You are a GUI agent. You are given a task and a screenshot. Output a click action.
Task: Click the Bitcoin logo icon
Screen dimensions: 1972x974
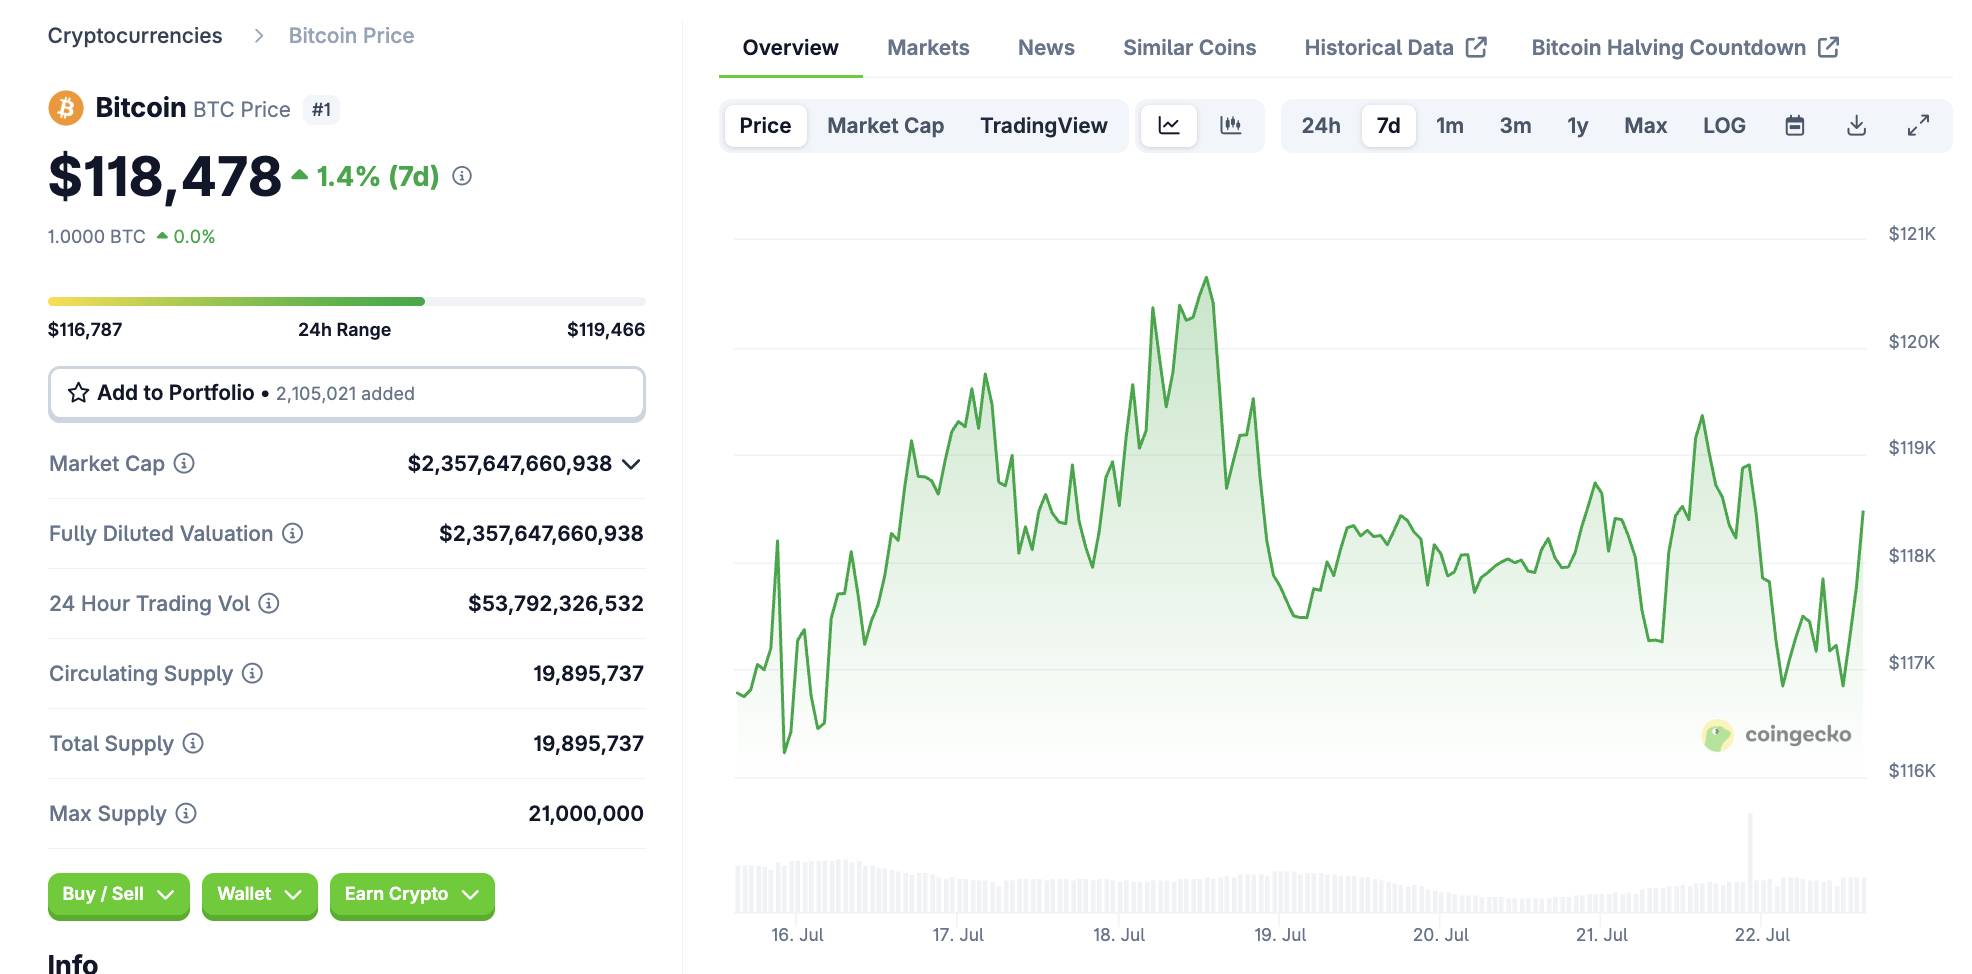pos(66,108)
